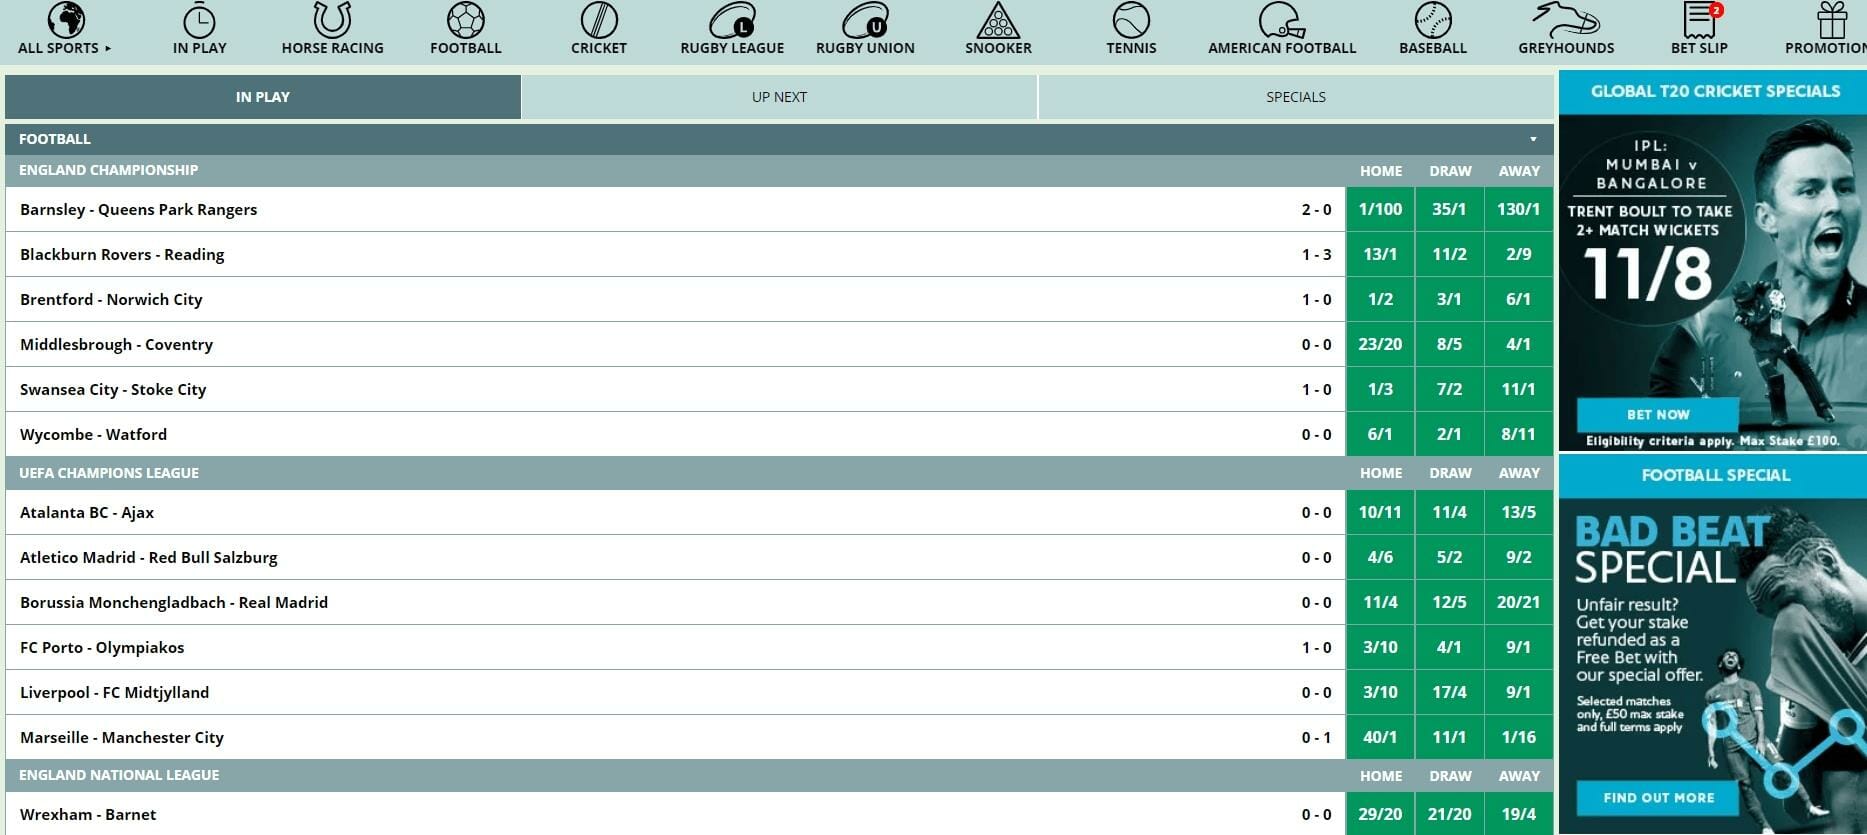Pick Stoke City away at 11/1
The width and height of the screenshot is (1867, 835).
click(1518, 389)
